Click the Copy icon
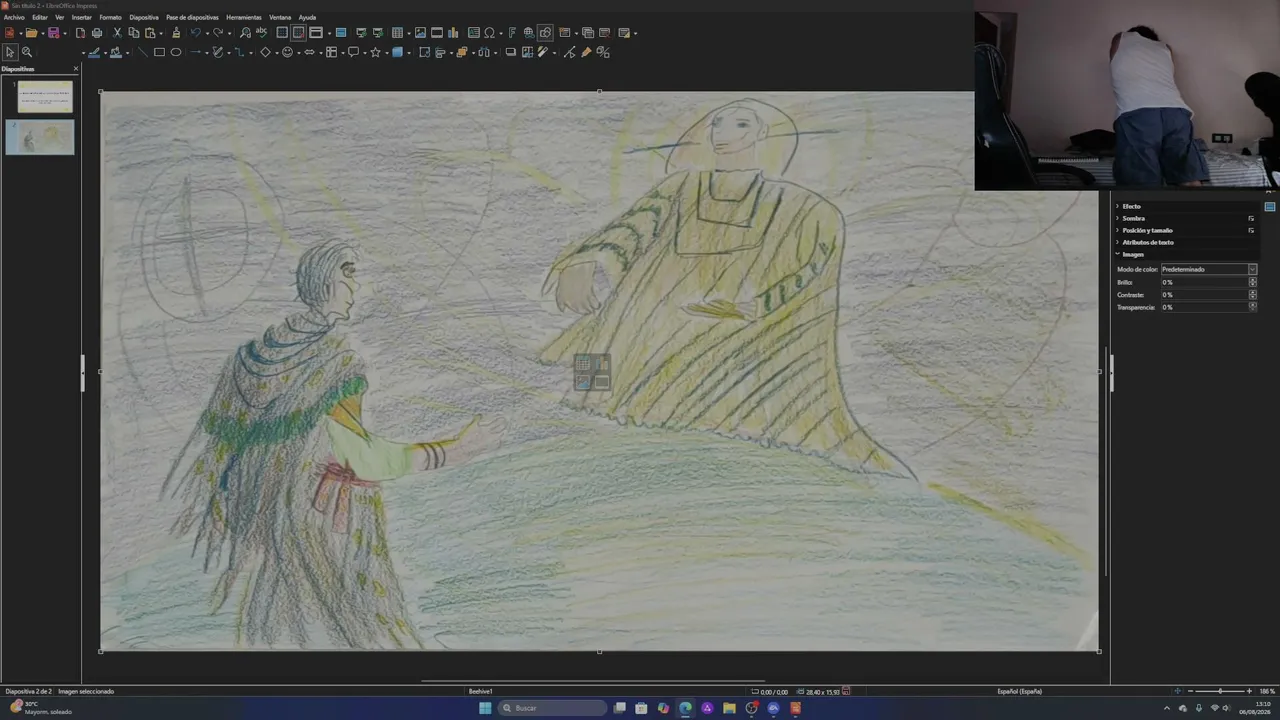 pyautogui.click(x=134, y=33)
